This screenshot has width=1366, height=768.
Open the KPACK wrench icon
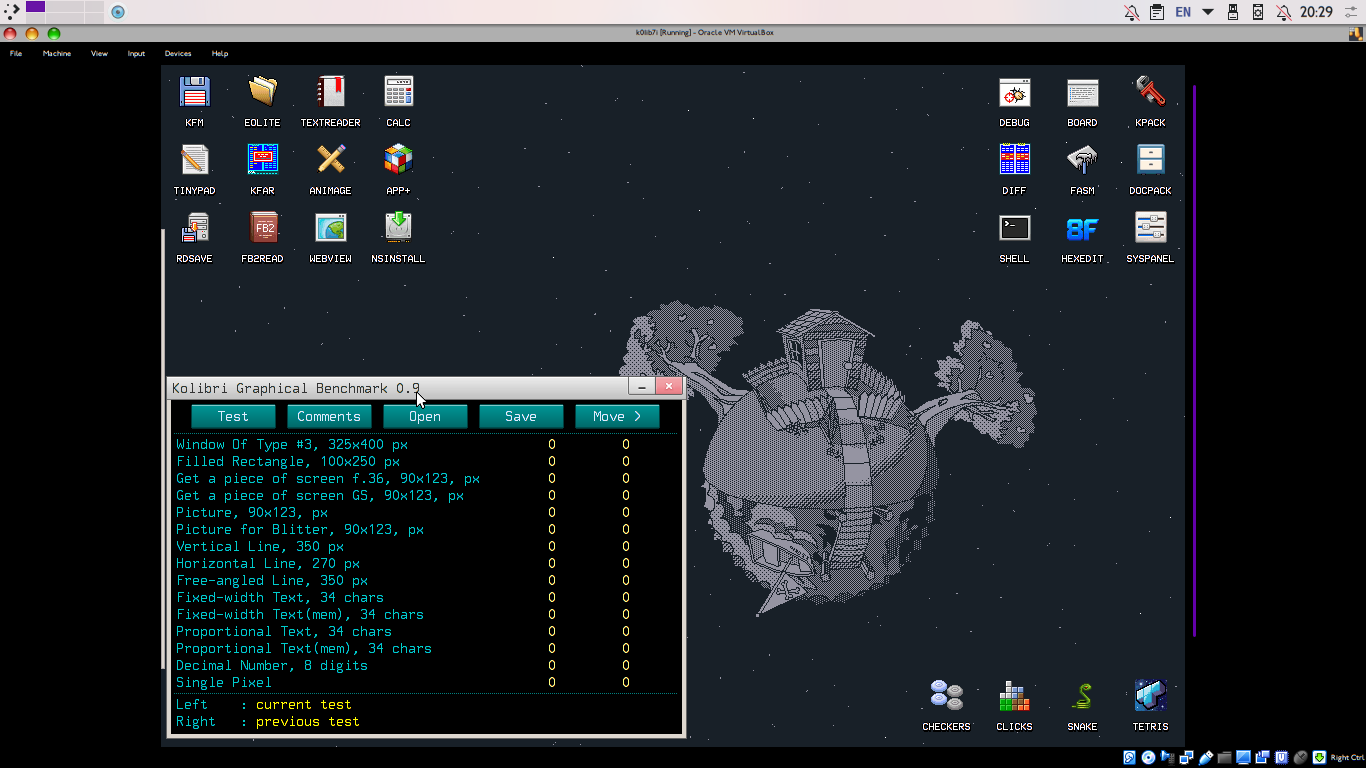(1150, 92)
